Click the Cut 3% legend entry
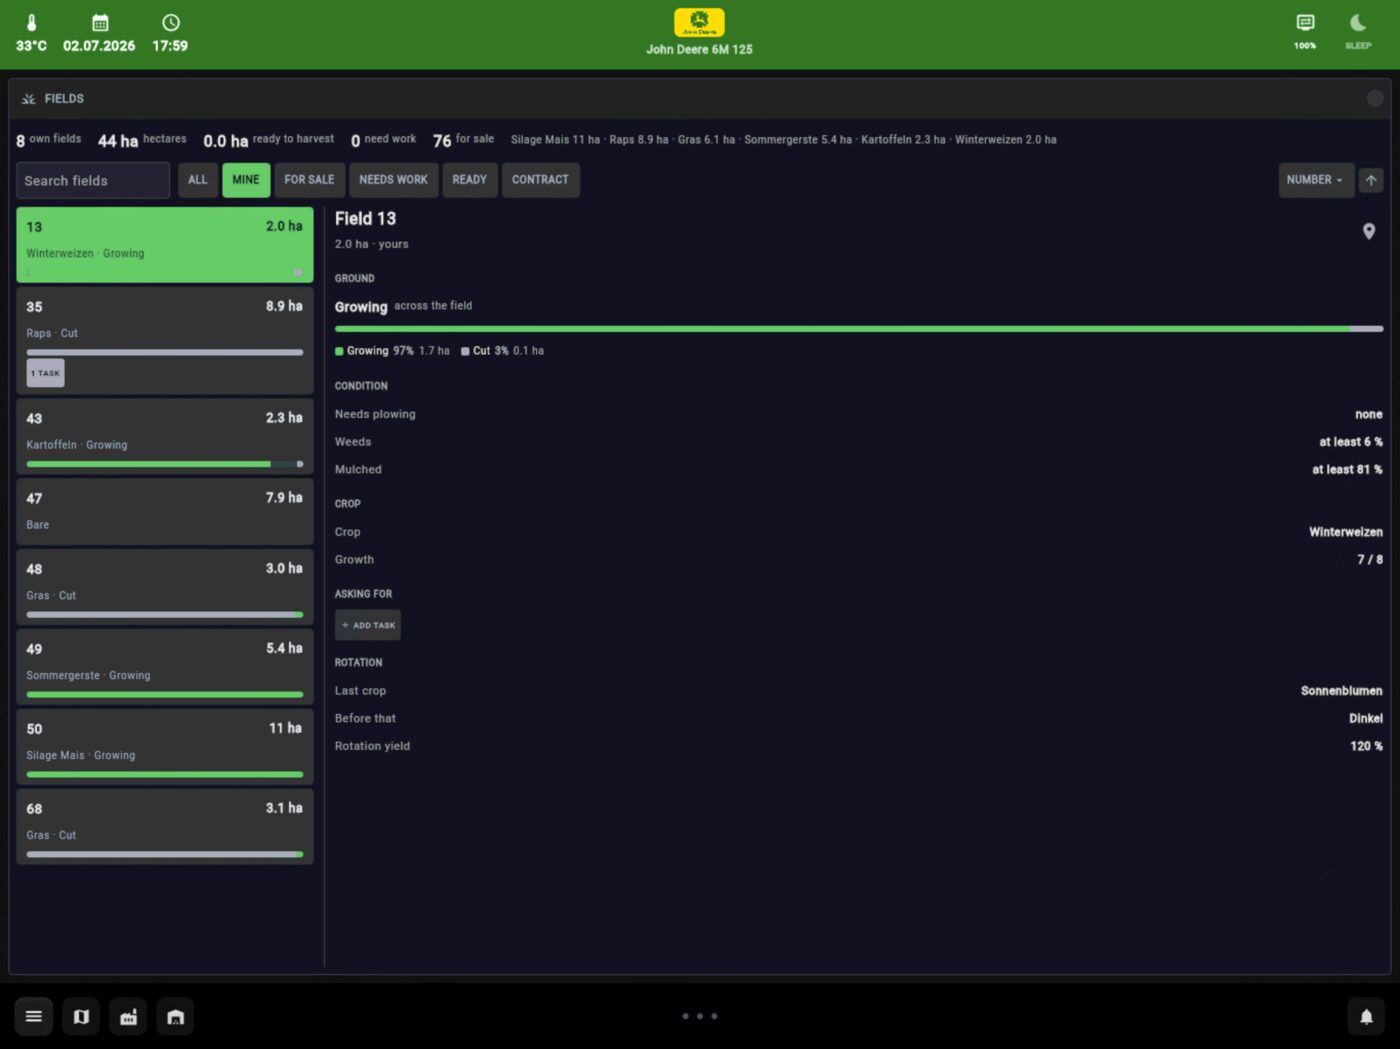The width and height of the screenshot is (1400, 1049). [x=502, y=351]
